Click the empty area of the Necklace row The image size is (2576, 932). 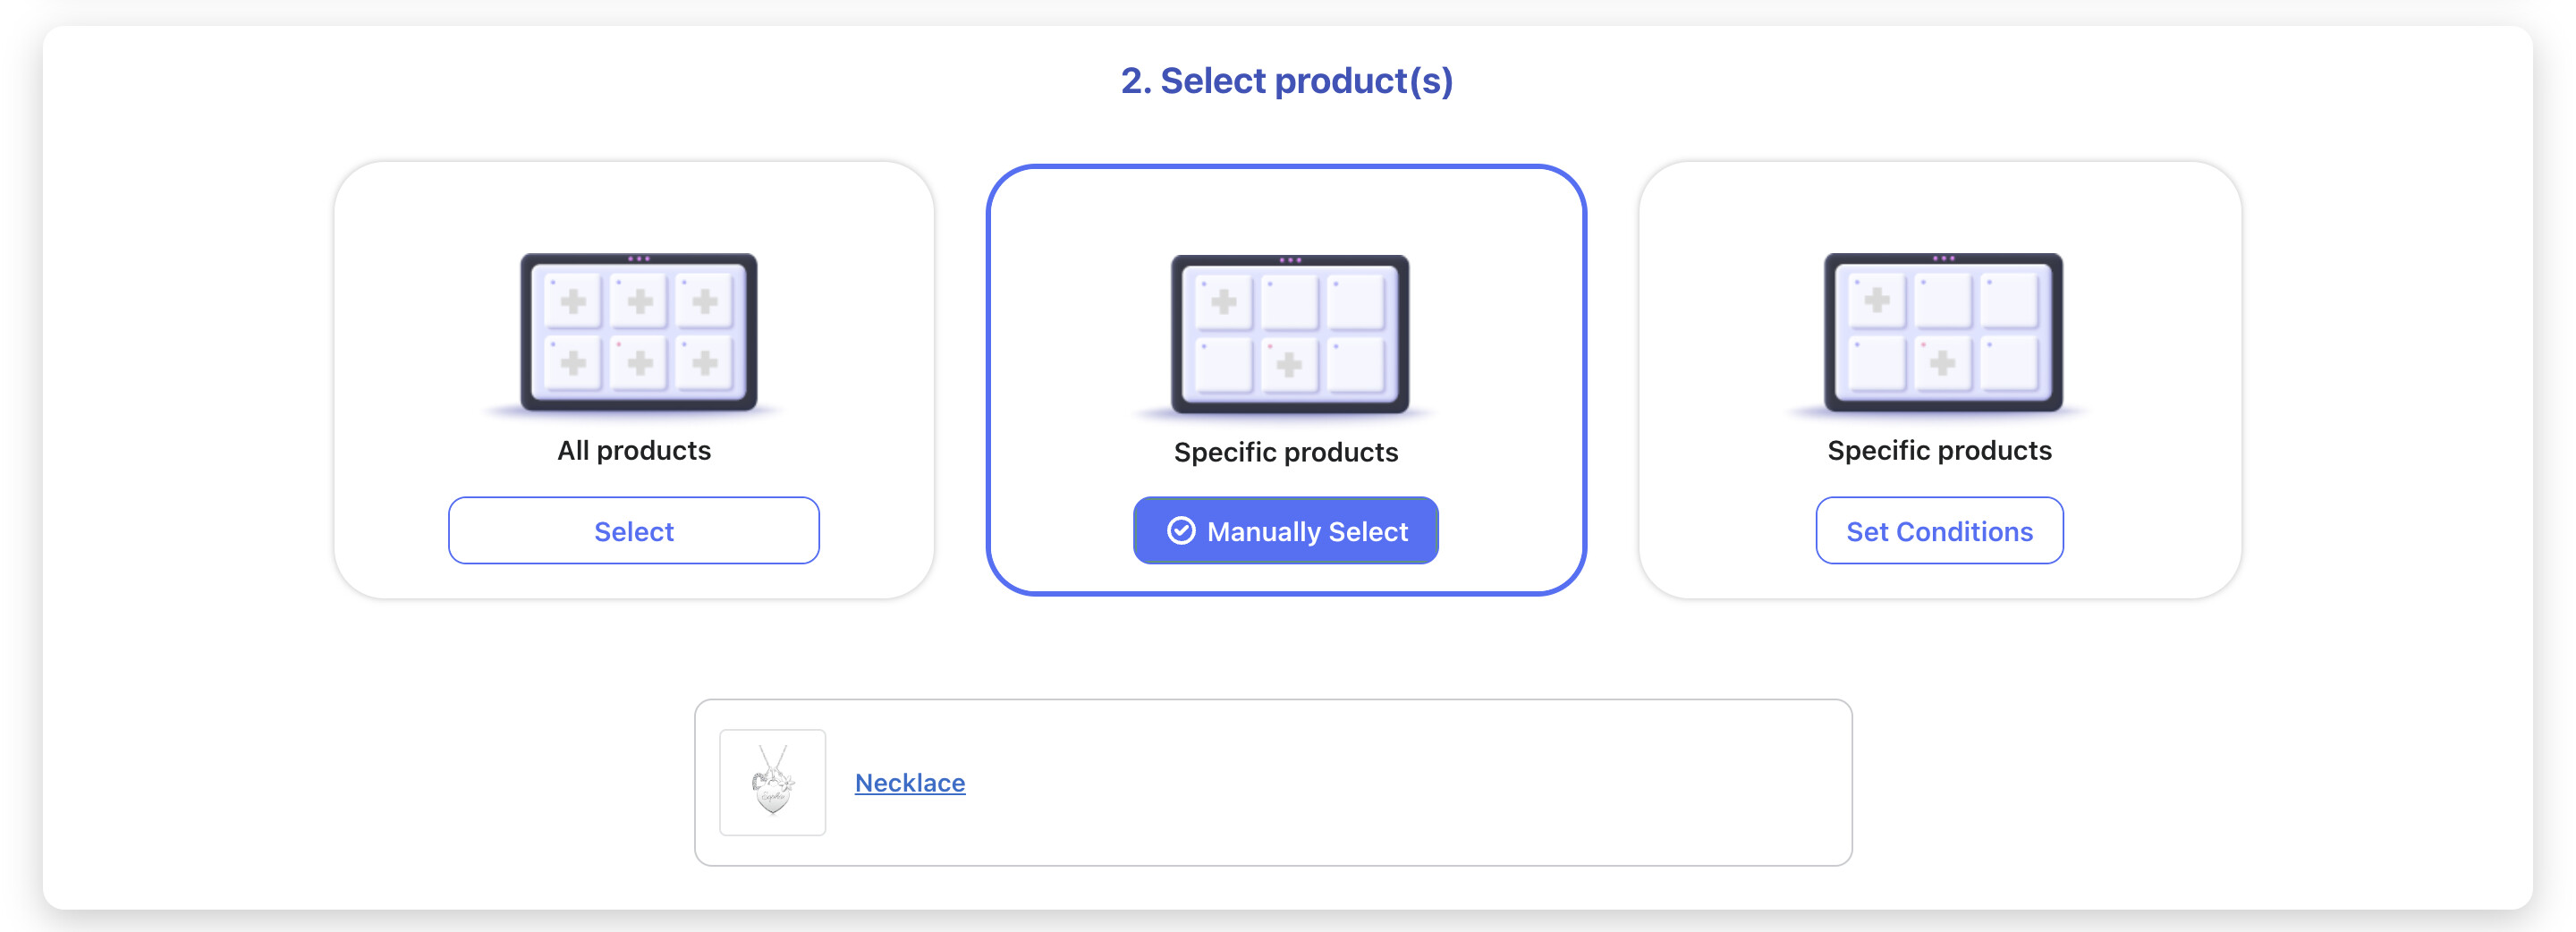[x=1400, y=783]
